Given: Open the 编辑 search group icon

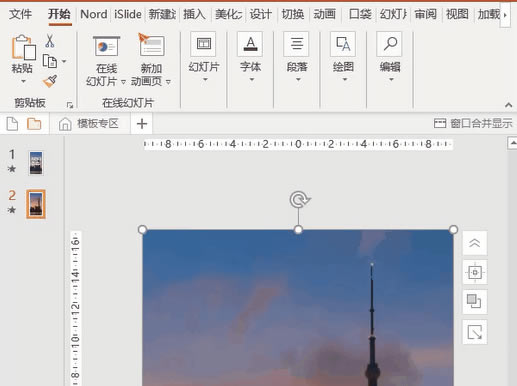Looking at the screenshot, I should point(389,44).
